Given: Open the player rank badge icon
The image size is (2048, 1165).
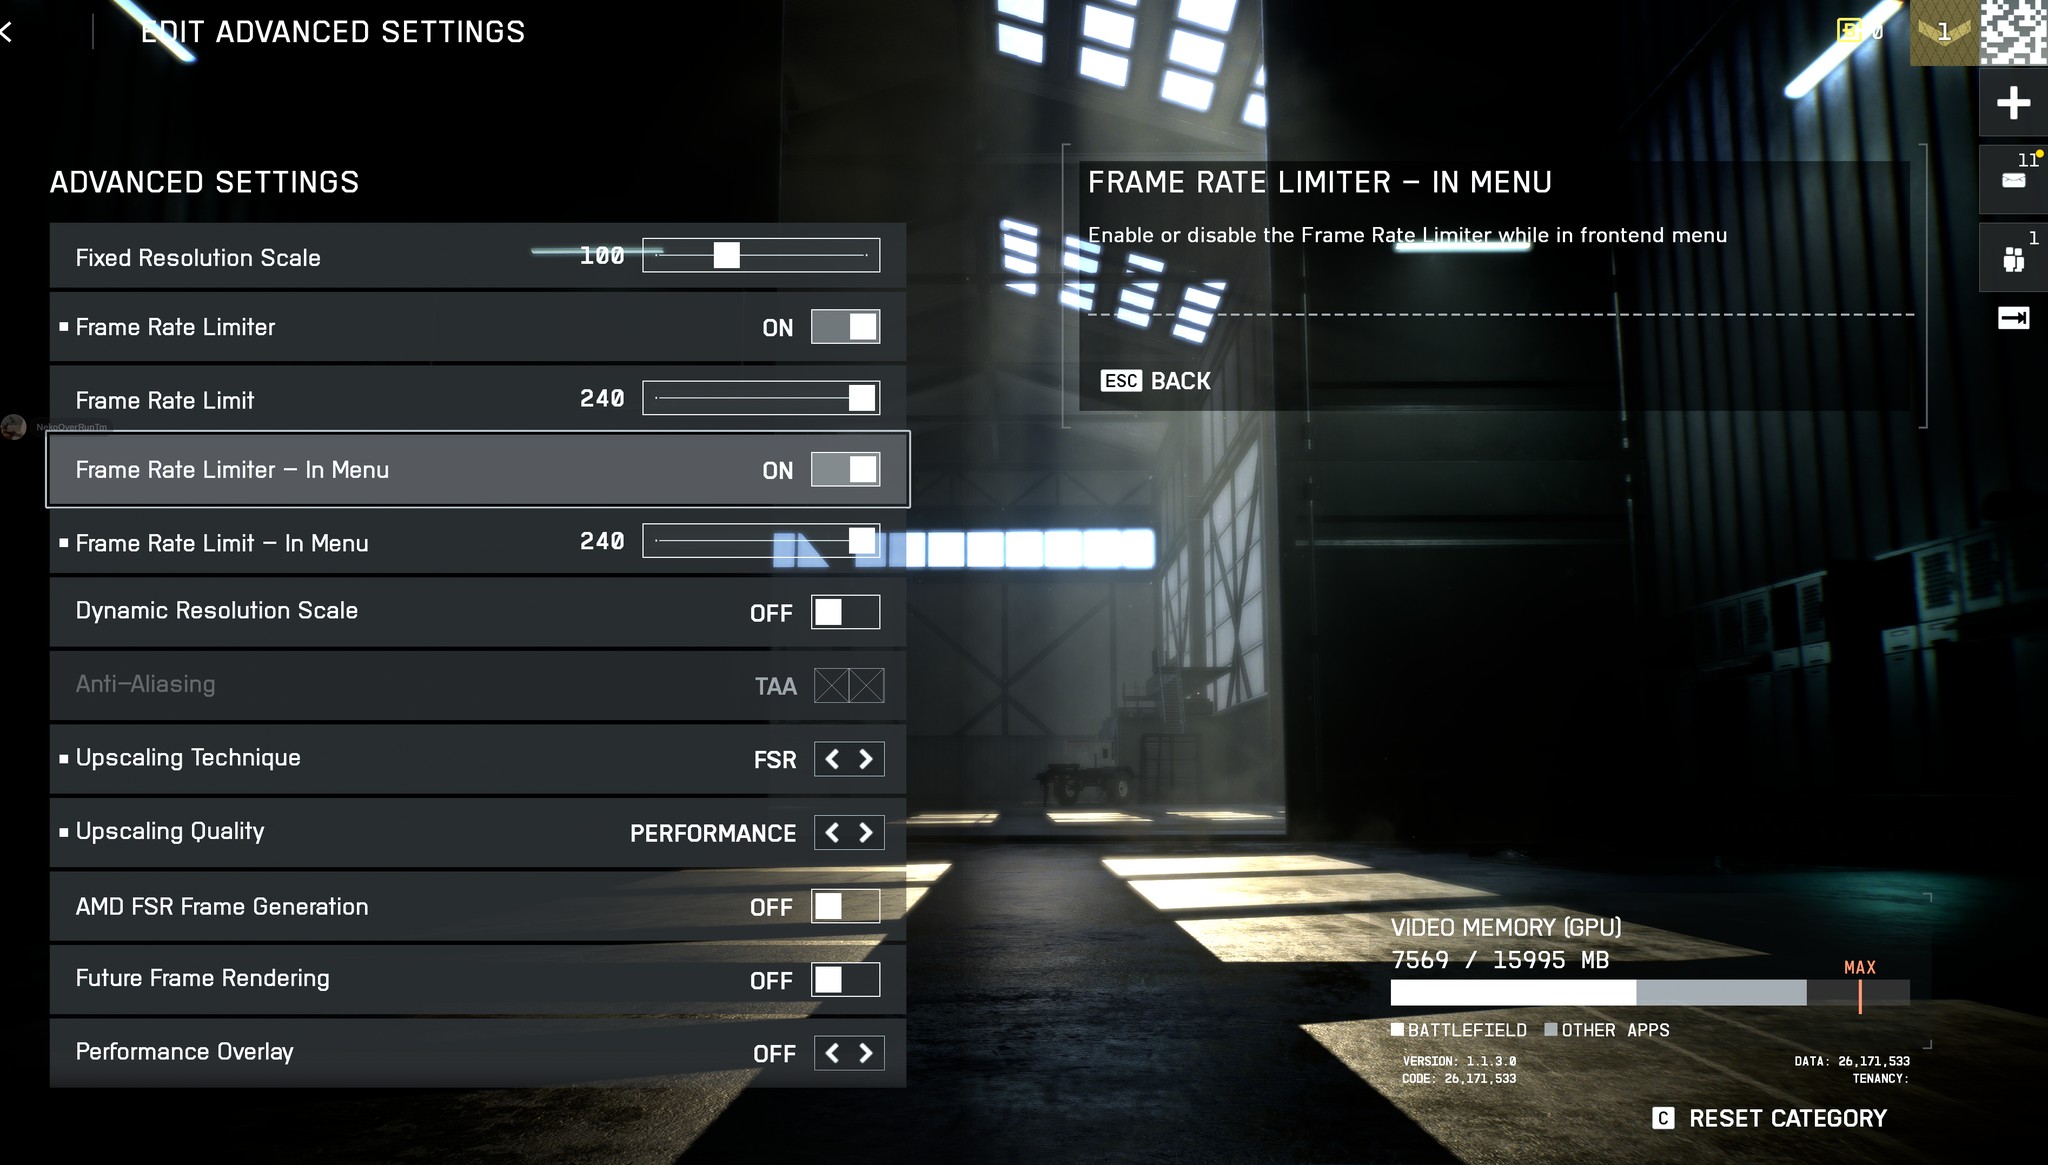Looking at the screenshot, I should 1944,32.
